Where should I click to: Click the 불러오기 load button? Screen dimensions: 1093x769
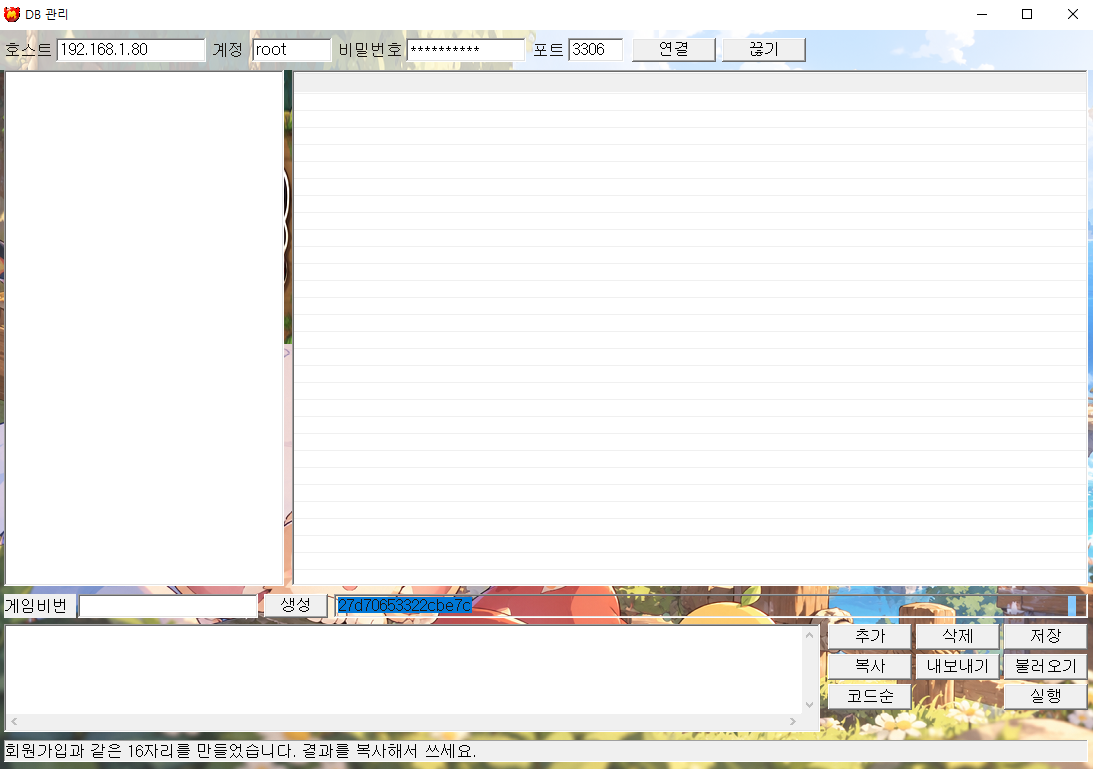coord(1045,666)
